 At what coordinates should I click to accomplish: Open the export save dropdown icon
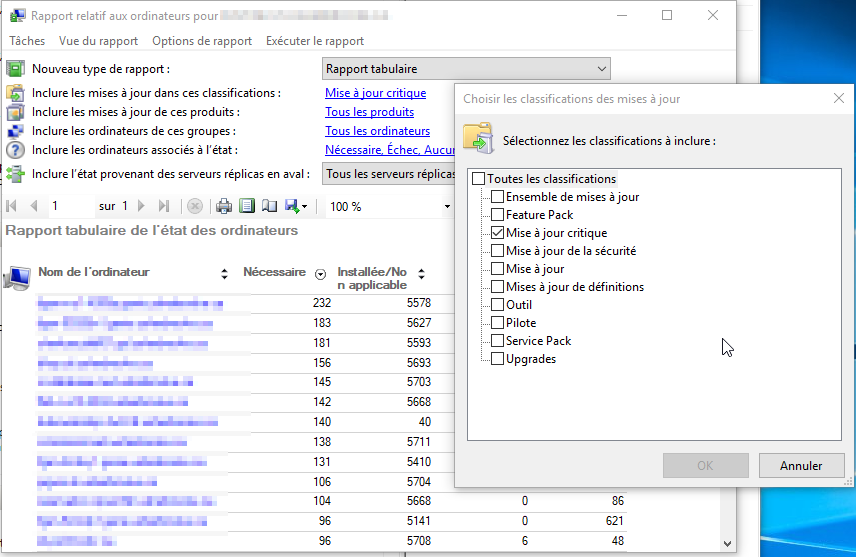coord(296,206)
